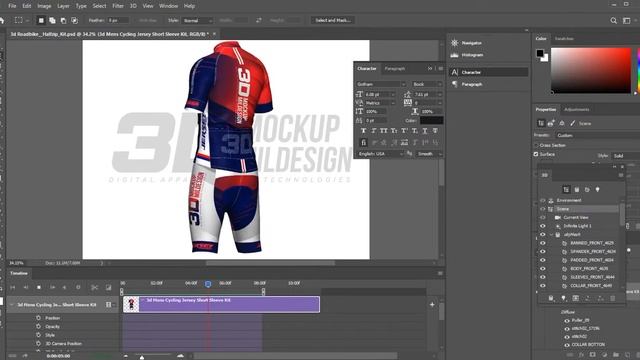Choose Add to Selection mode icon
The image size is (640, 360).
[x=52, y=20]
